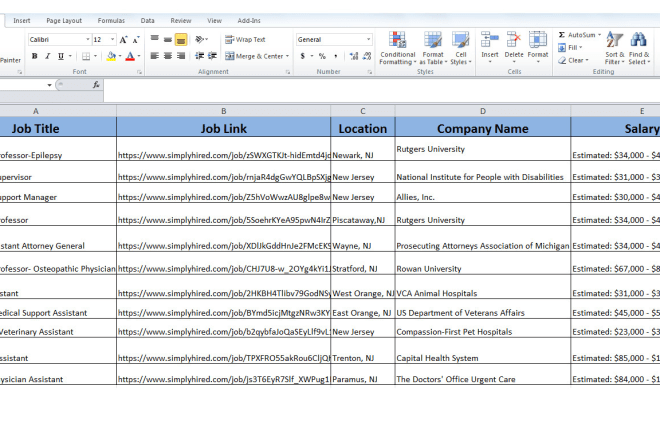Click Delete cells icon

click(x=514, y=40)
